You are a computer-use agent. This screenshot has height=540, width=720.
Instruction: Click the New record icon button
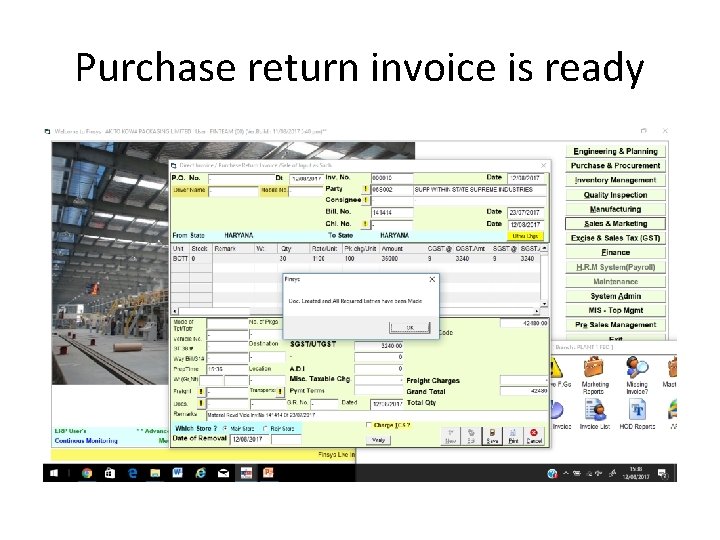pyautogui.click(x=450, y=436)
